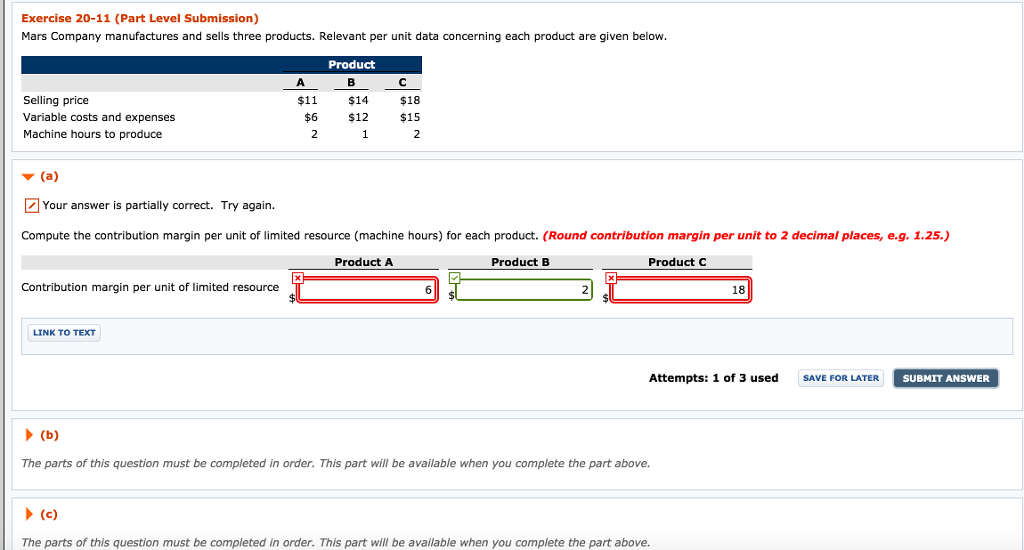Focus the Product B contribution margin field
This screenshot has width=1024, height=550.
[523, 290]
